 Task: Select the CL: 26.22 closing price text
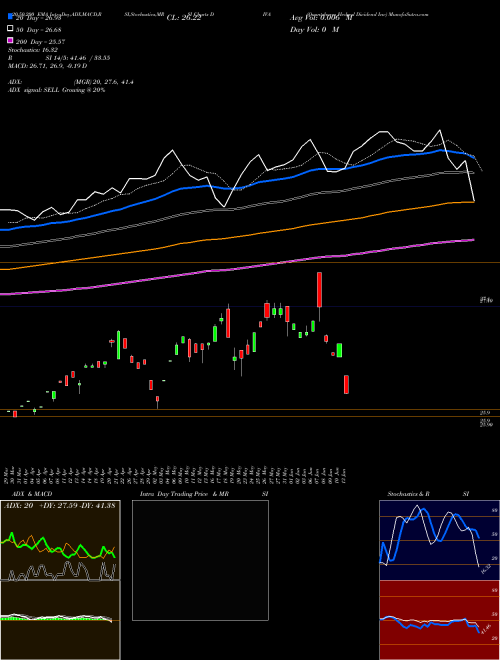click(x=184, y=18)
